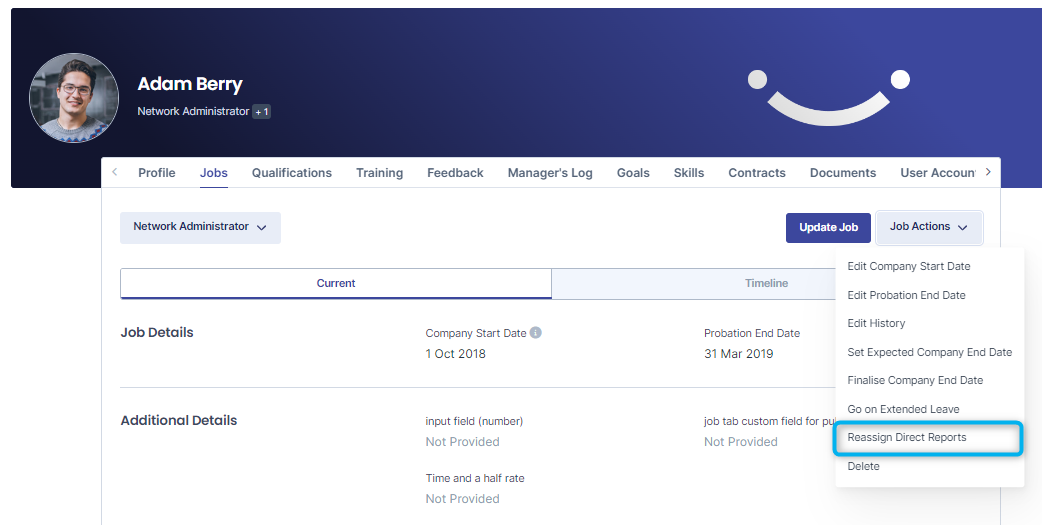The image size is (1042, 525).
Task: Select the Jobs tab
Action: pos(214,173)
